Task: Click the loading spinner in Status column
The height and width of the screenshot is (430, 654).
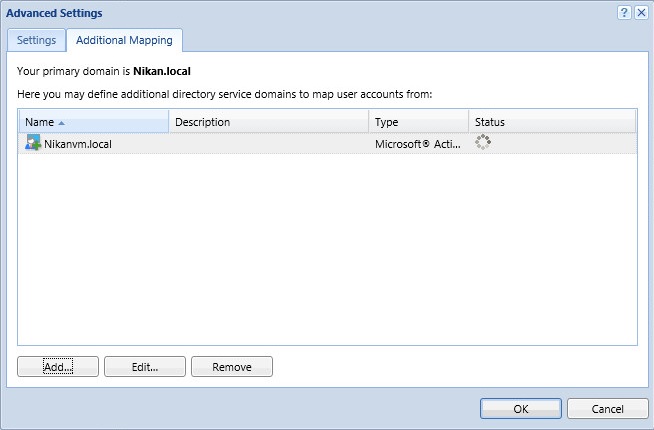Action: click(484, 143)
